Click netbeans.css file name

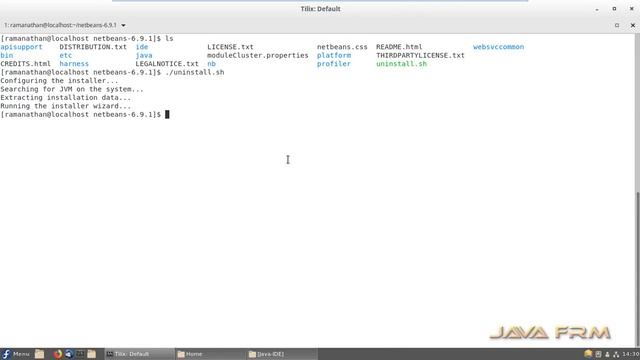342,47
